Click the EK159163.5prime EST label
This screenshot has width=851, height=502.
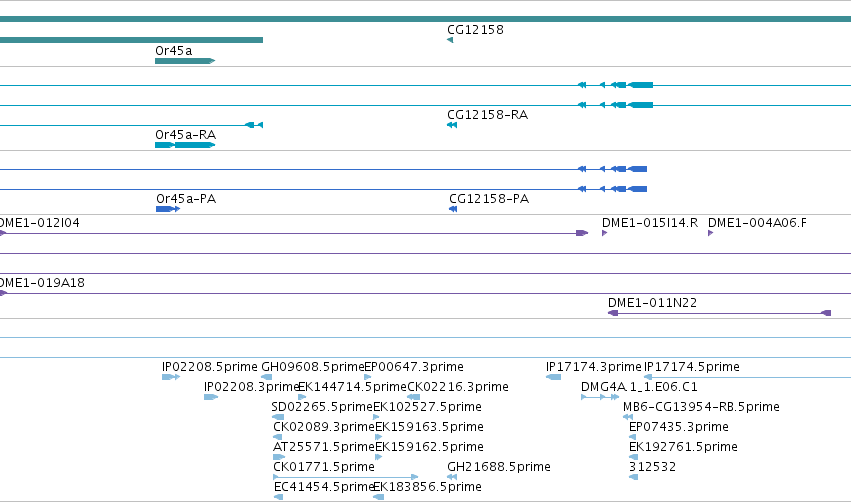[429, 427]
